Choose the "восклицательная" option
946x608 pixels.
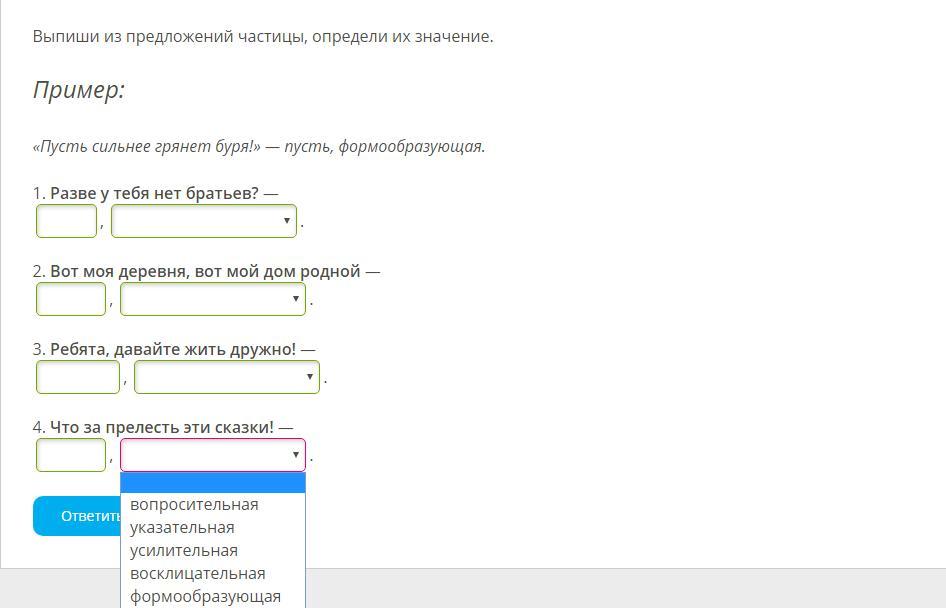pos(198,574)
